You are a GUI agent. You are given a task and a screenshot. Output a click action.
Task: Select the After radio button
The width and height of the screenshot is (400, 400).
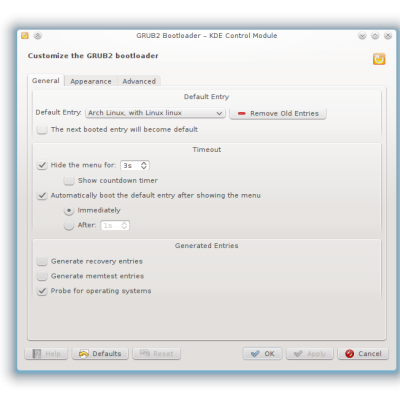click(69, 225)
